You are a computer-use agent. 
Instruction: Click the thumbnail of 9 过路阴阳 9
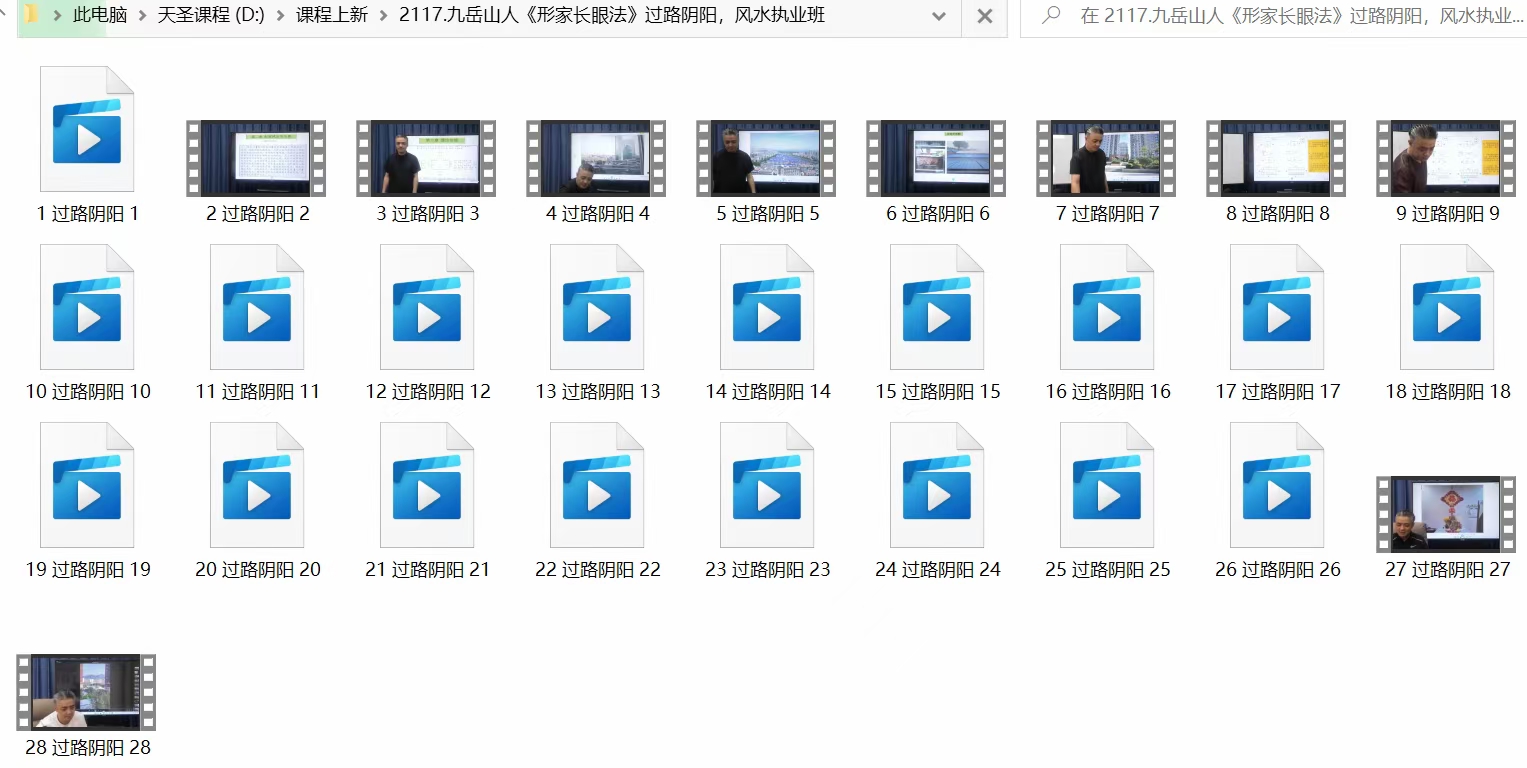(x=1446, y=158)
